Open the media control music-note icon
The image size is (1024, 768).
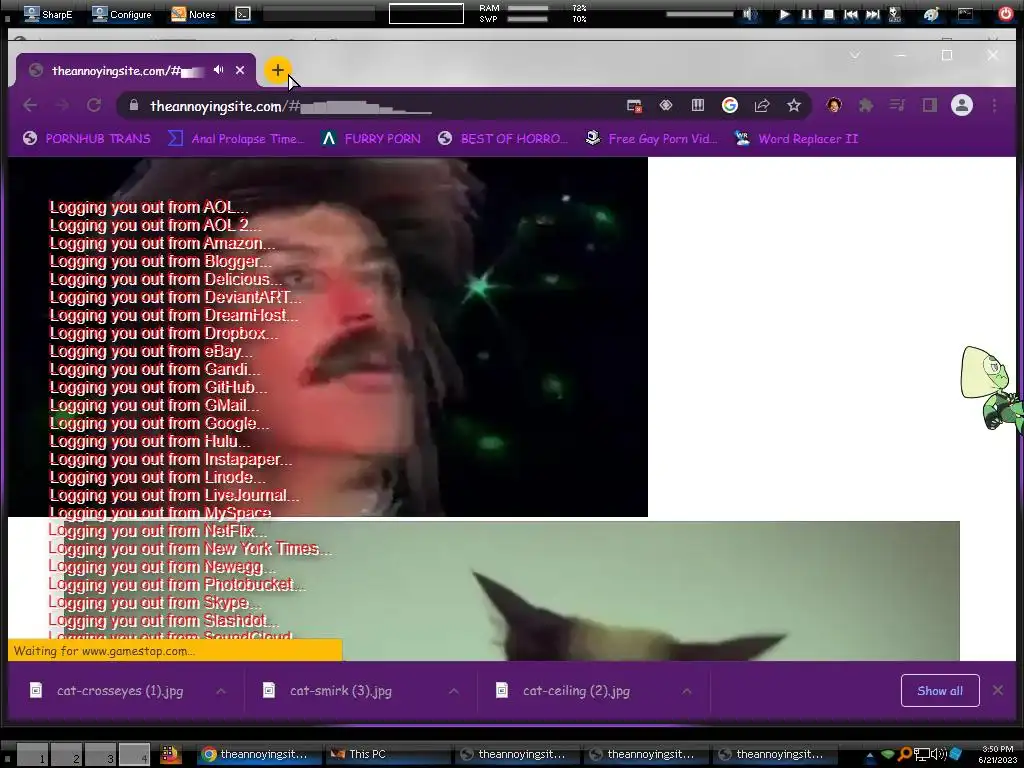coord(898,105)
